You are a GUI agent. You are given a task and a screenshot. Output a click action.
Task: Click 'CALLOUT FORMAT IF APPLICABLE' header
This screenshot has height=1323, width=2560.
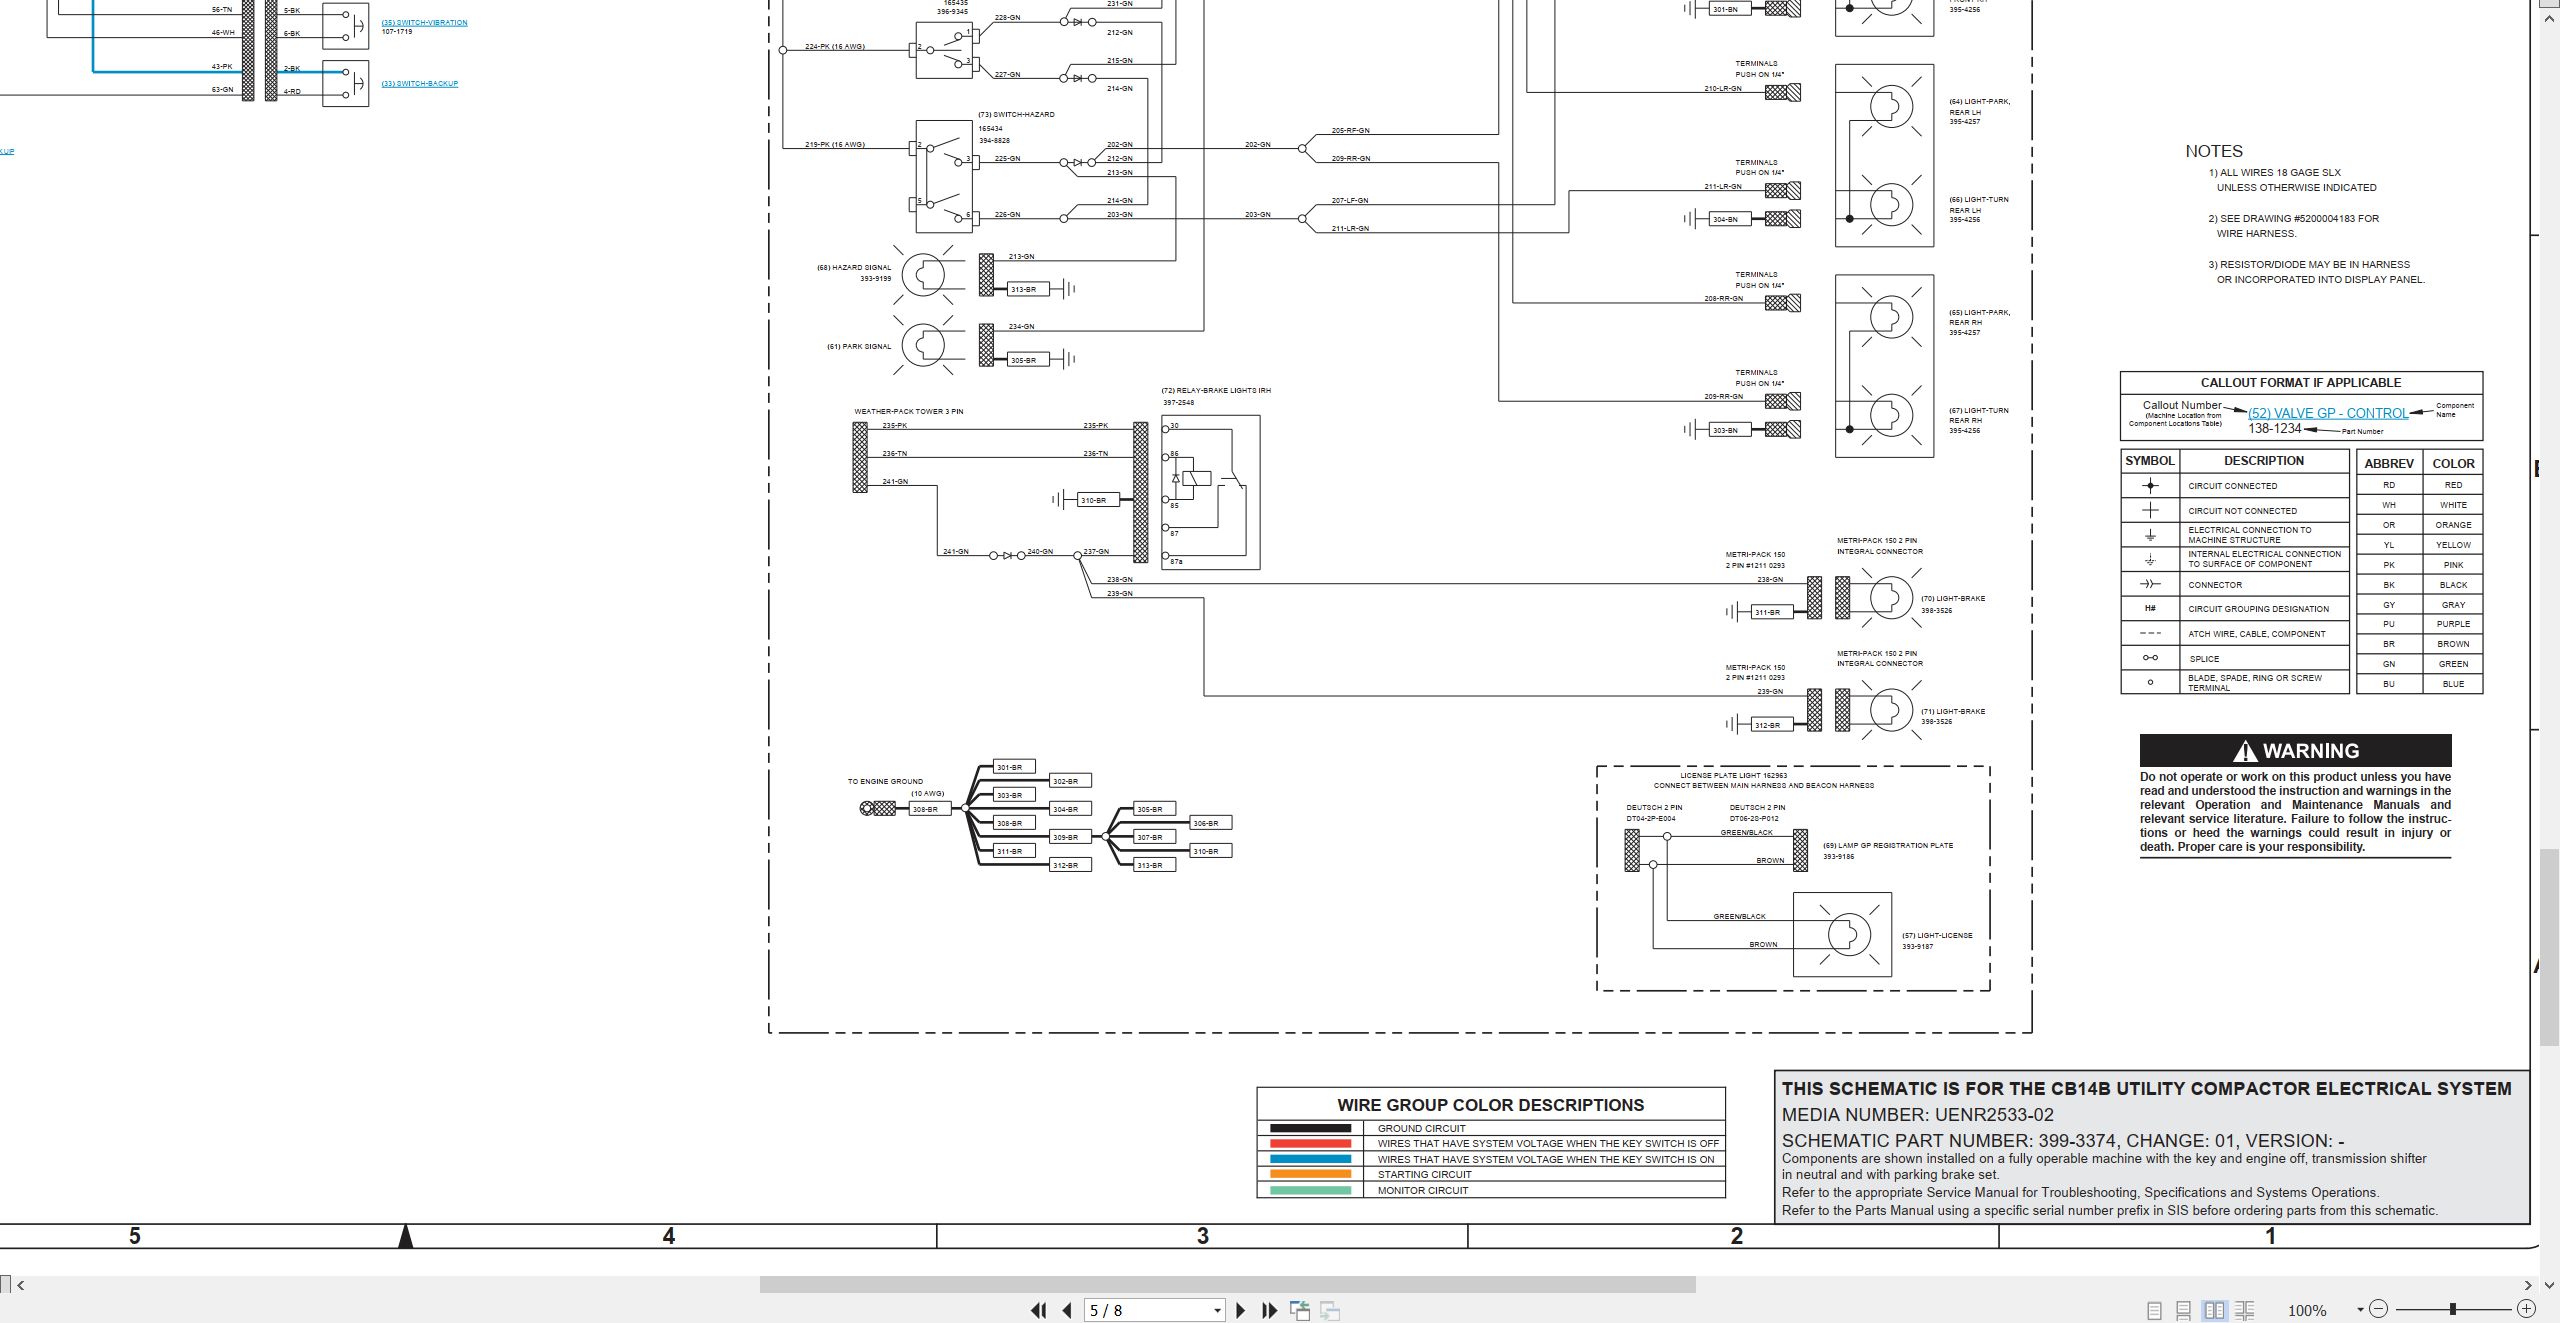pos(2300,383)
